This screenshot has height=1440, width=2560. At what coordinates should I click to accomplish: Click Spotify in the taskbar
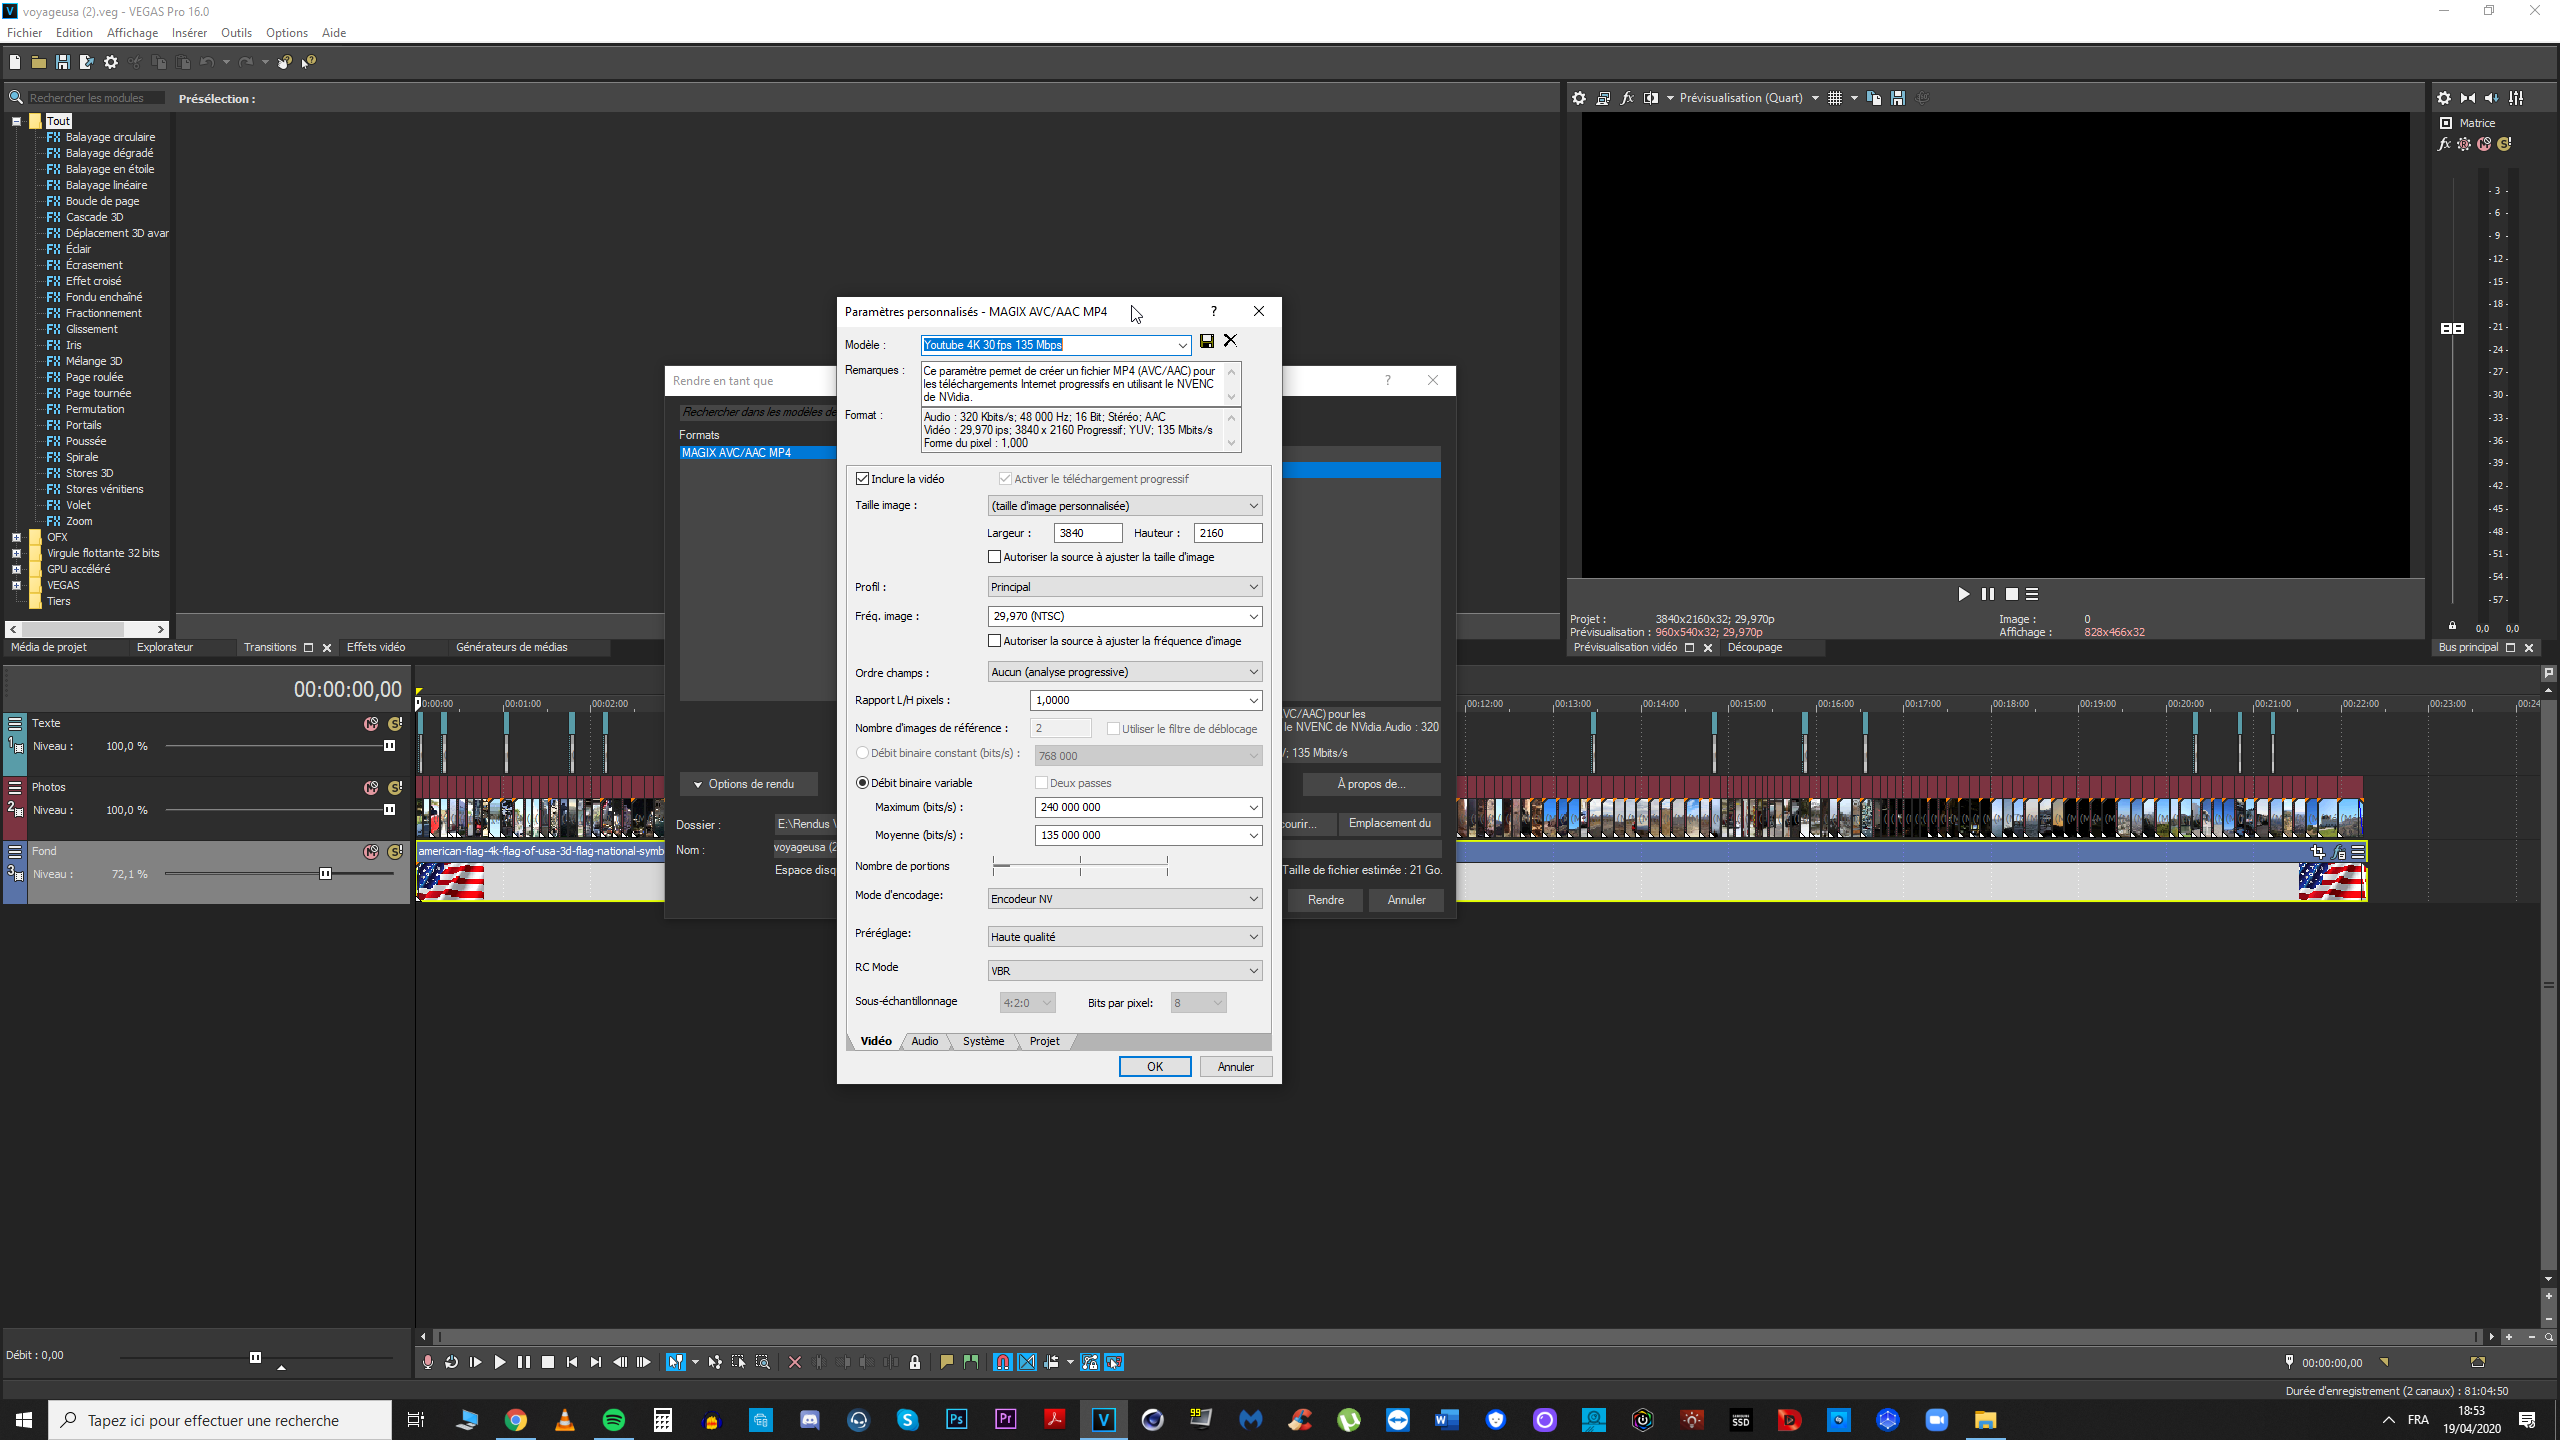pyautogui.click(x=614, y=1420)
